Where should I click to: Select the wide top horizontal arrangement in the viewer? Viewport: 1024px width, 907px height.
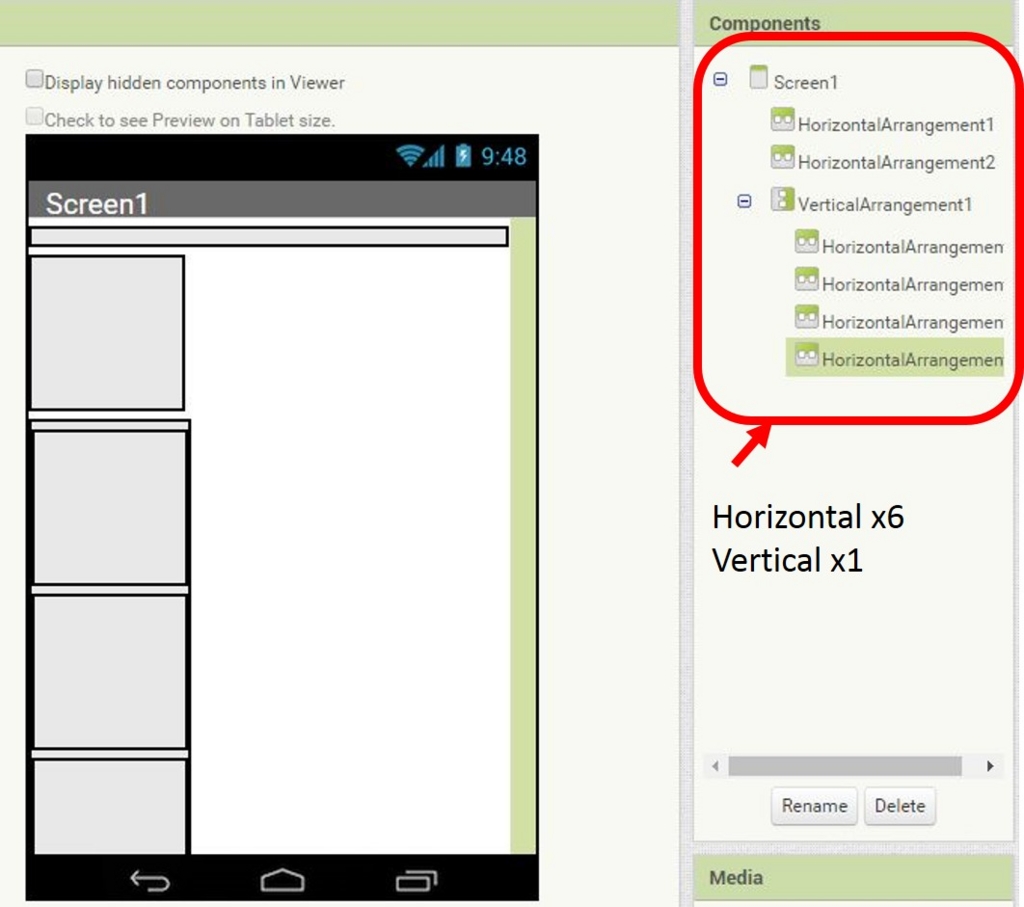269,236
